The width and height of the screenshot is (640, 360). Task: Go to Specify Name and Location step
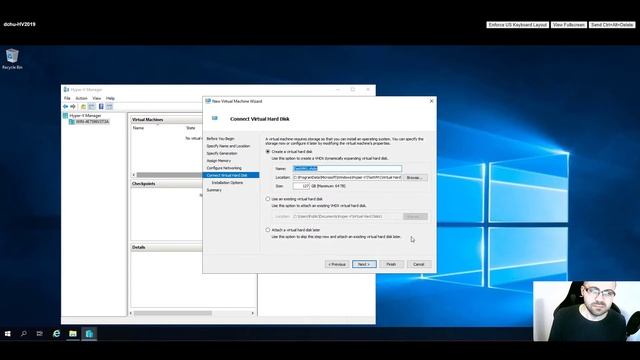[228, 146]
